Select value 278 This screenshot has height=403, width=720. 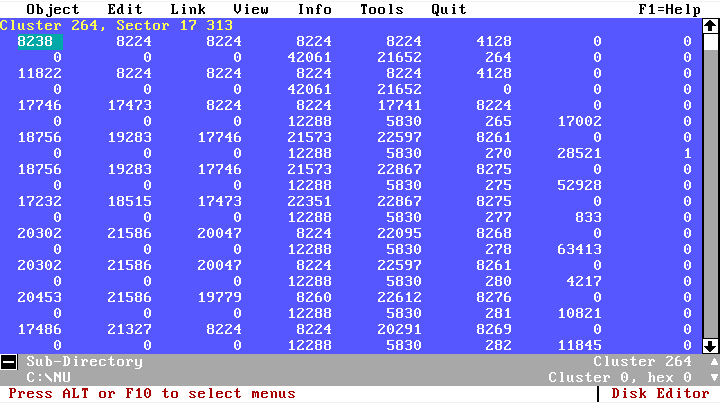click(498, 249)
